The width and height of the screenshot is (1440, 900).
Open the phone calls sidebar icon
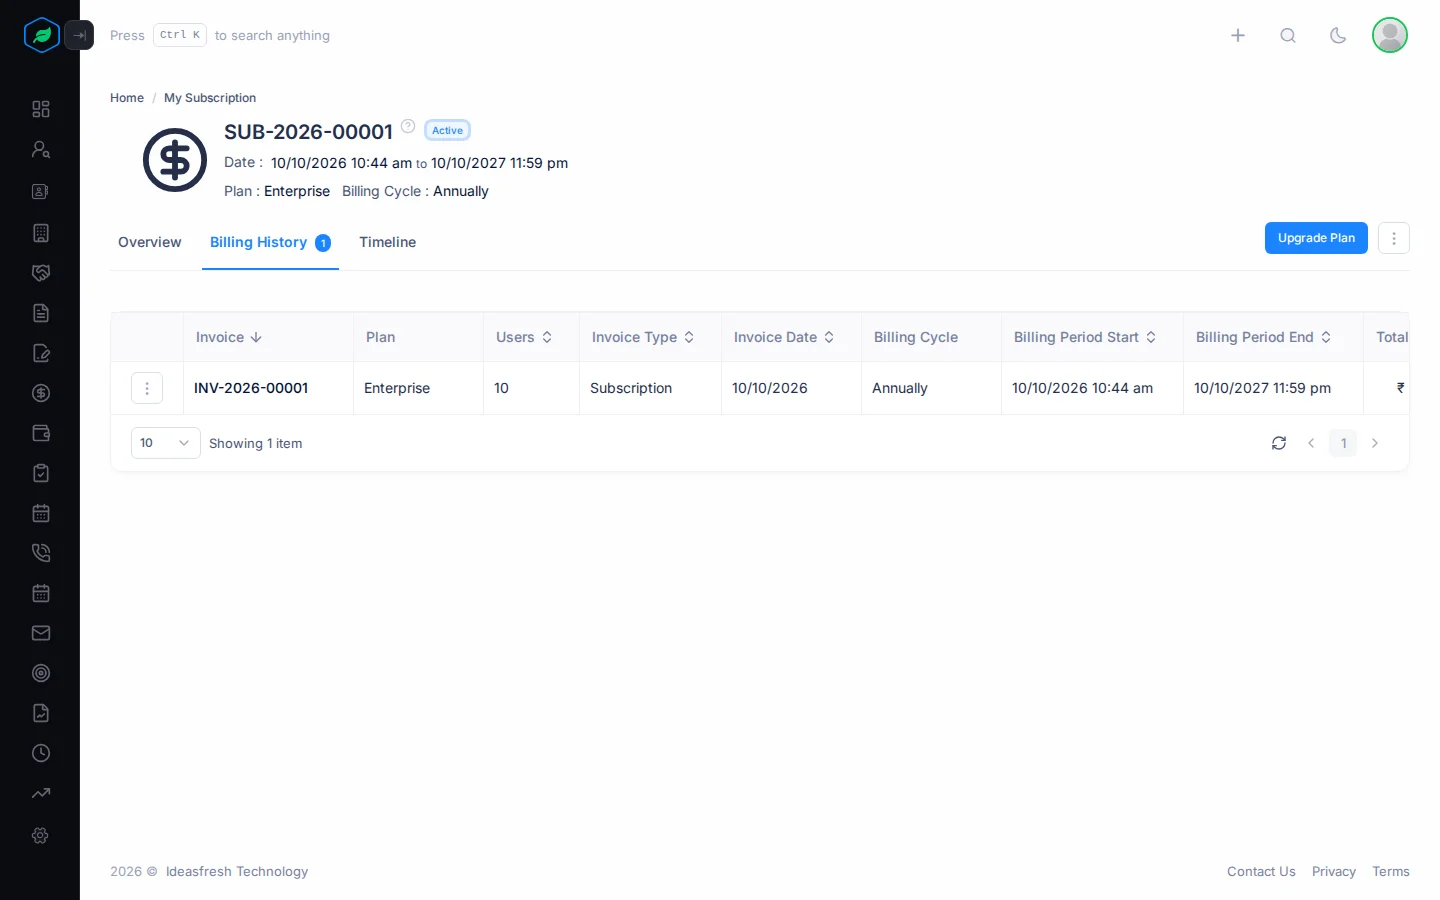pyautogui.click(x=41, y=553)
